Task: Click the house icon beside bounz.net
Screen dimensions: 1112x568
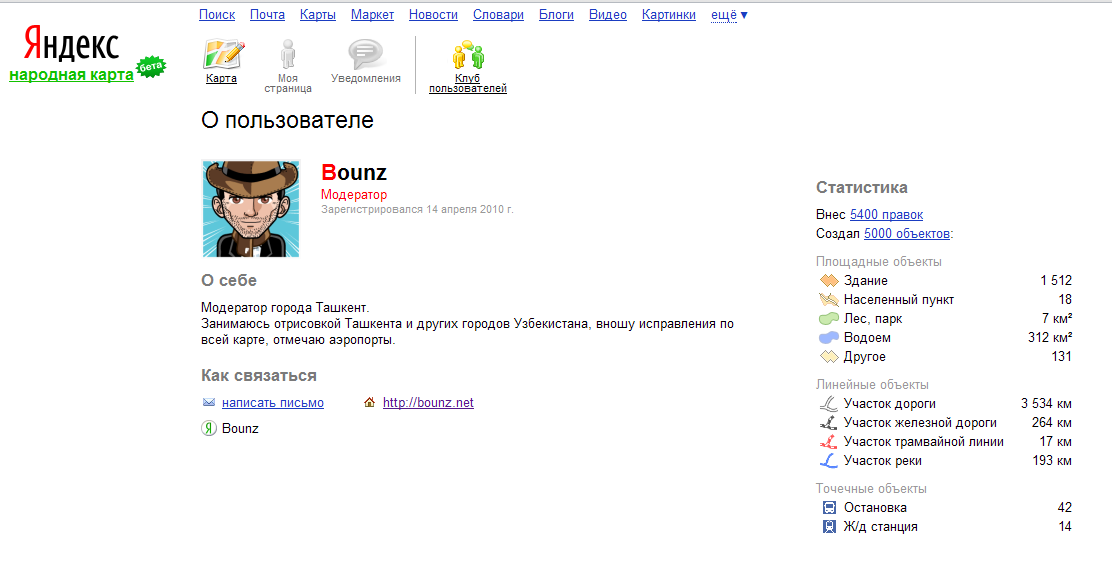Action: (x=370, y=403)
